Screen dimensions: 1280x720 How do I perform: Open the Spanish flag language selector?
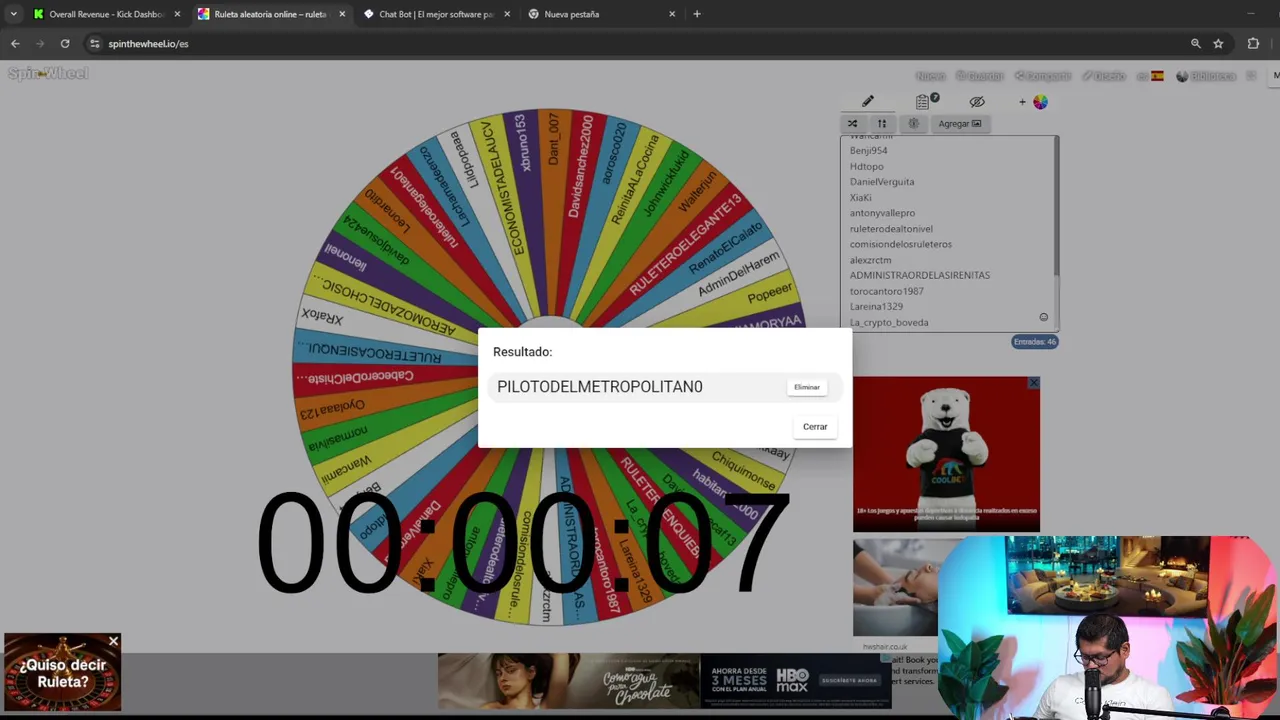(x=1151, y=76)
